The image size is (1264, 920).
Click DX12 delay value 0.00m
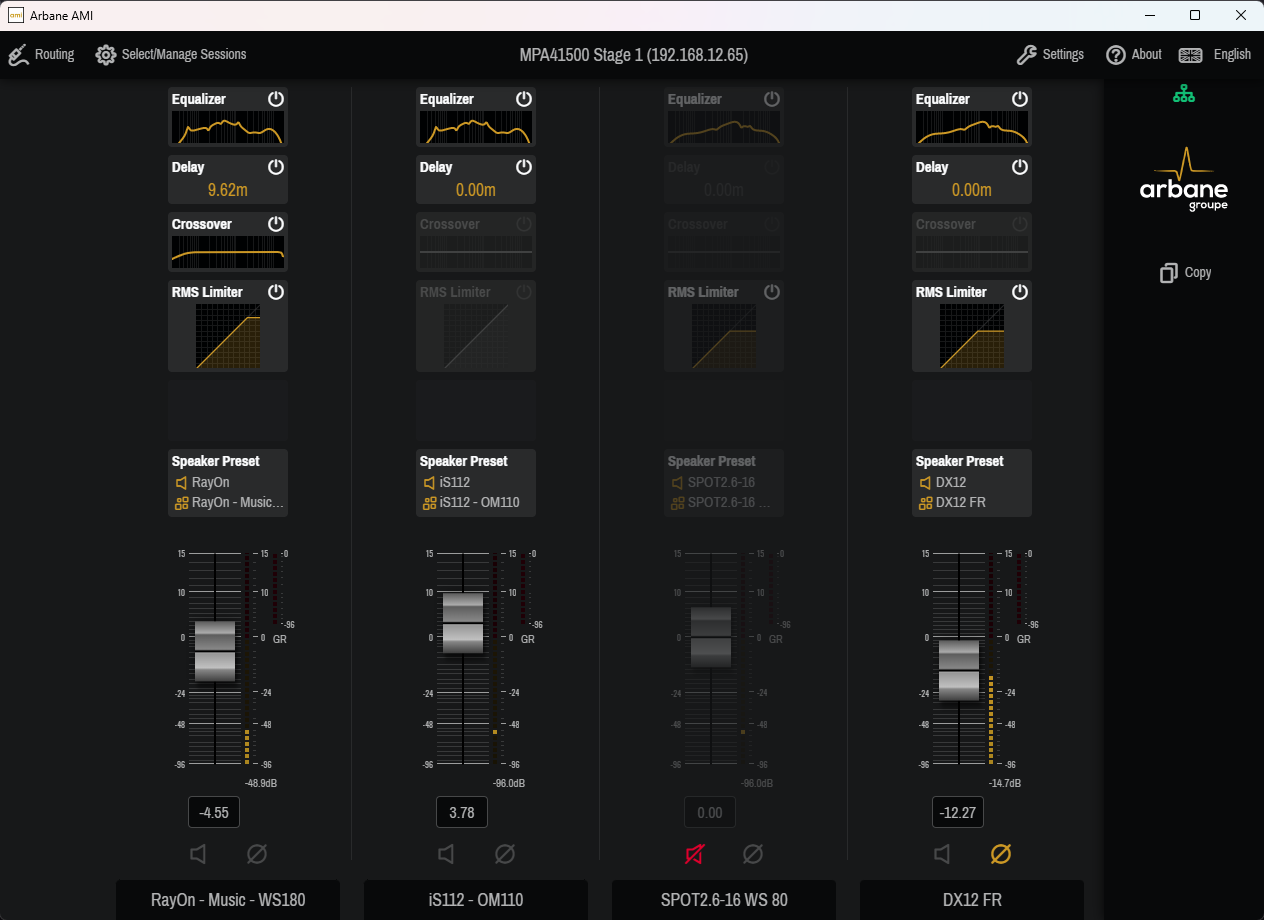click(972, 190)
